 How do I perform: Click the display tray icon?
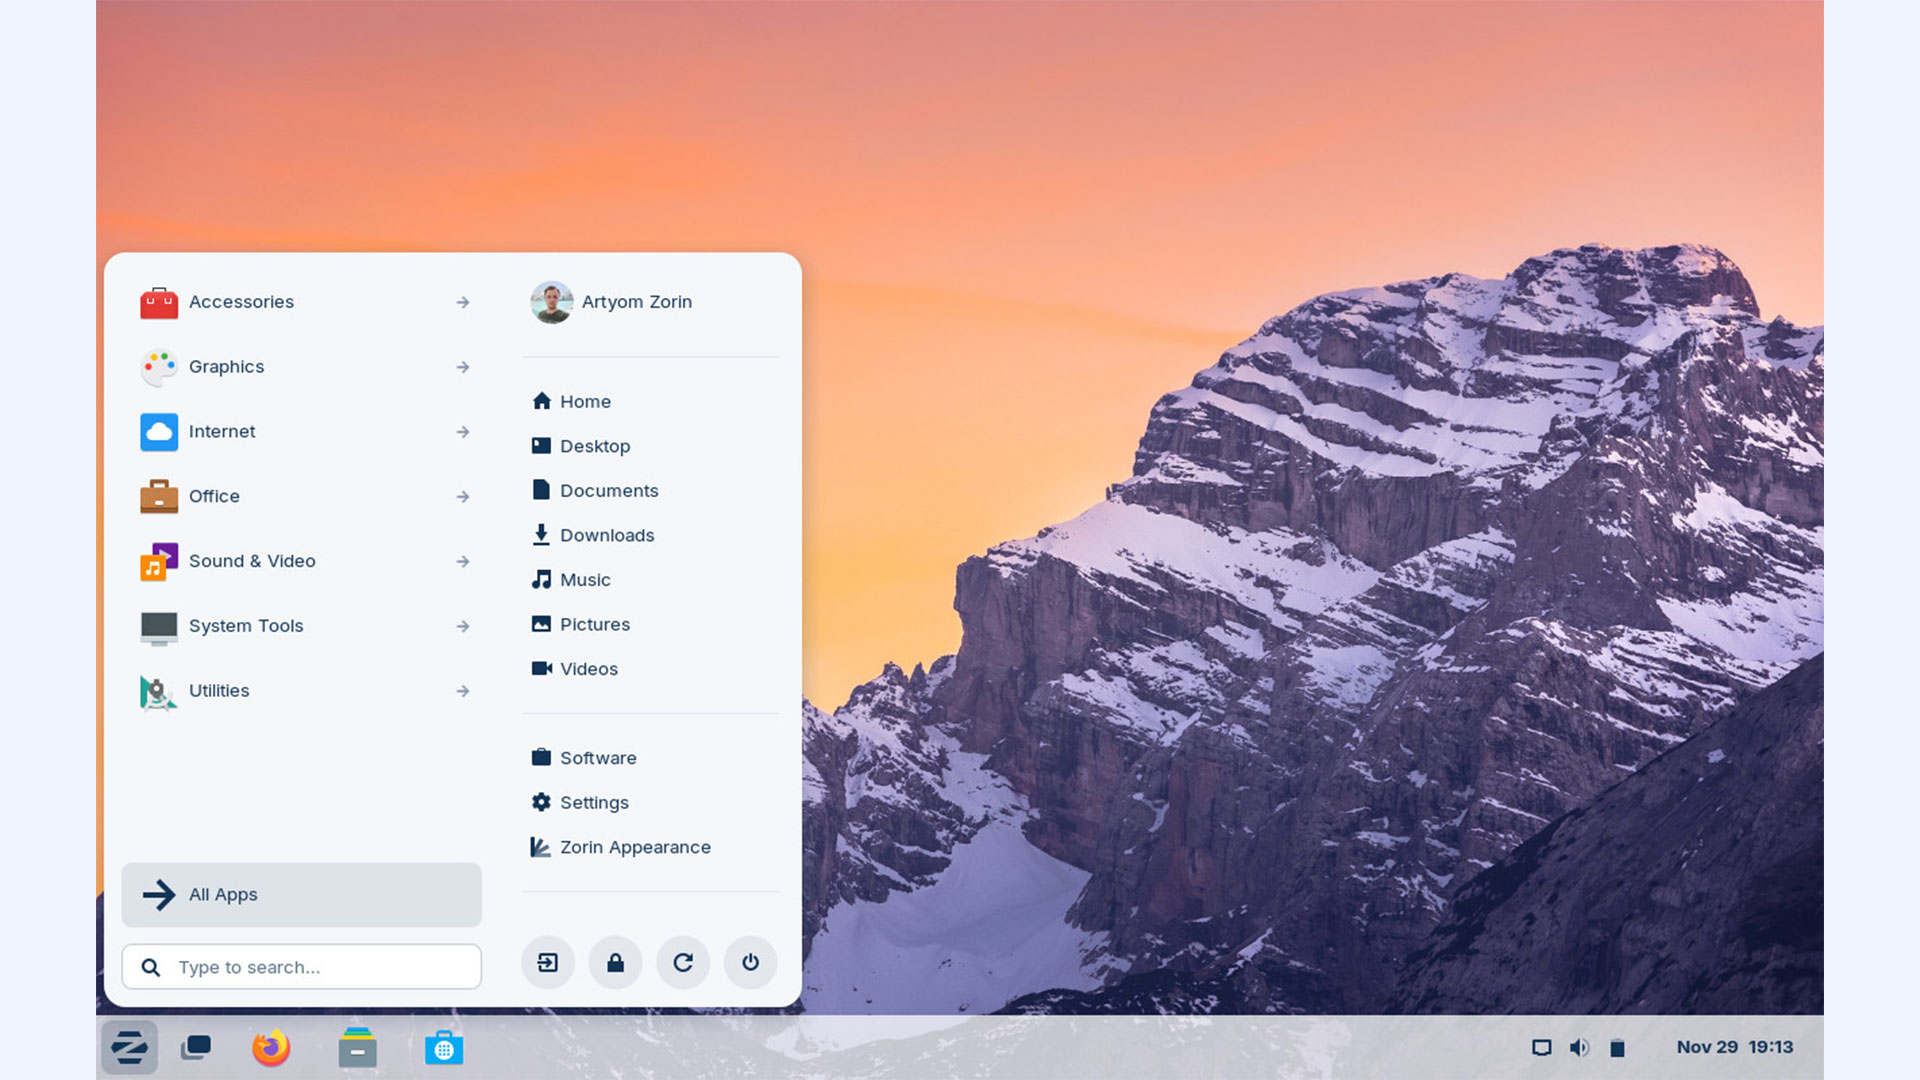pos(1542,1048)
